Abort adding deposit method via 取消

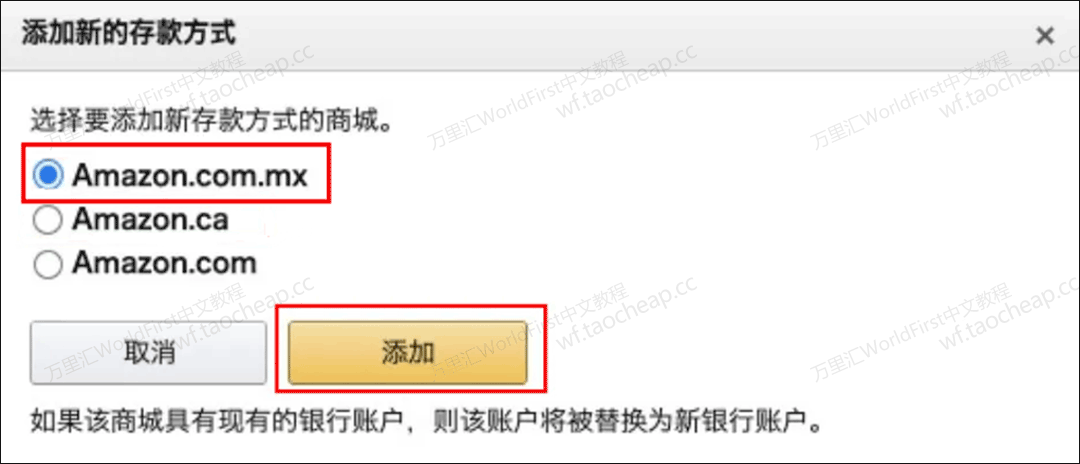(x=148, y=352)
